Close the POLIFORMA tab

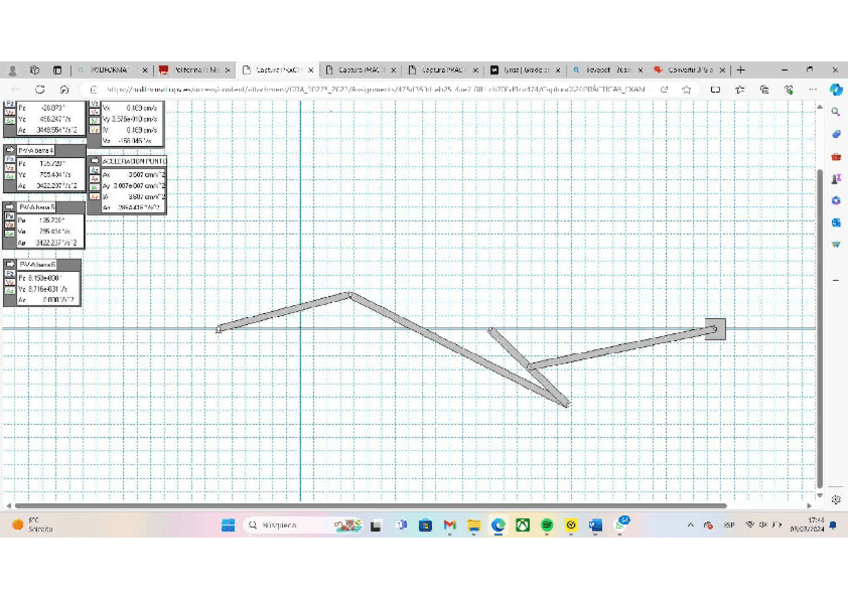tap(145, 70)
